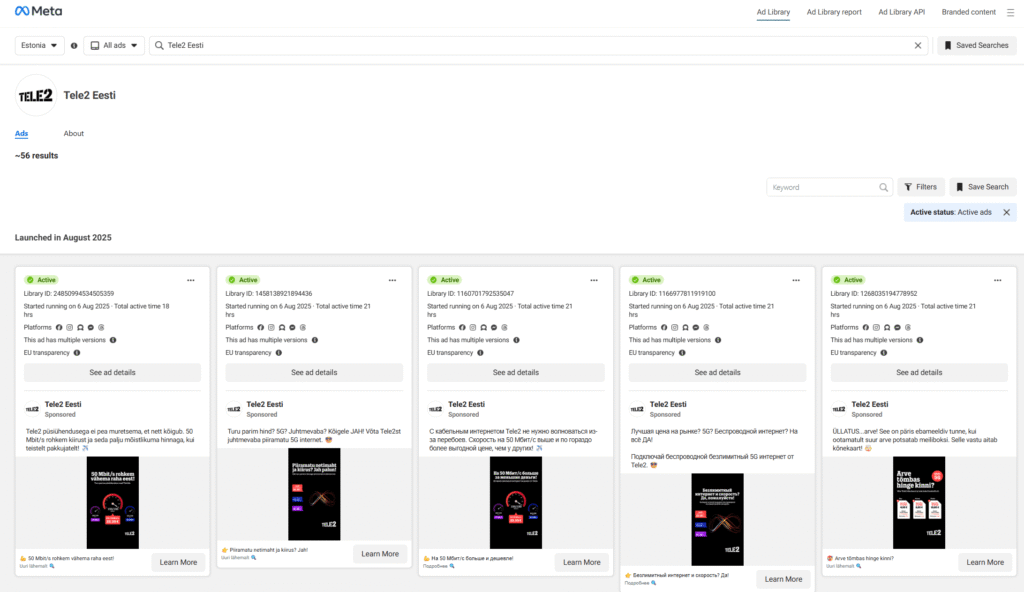Viewport: 1024px width, 592px height.
Task: Open the three-dot menu for ad 1268035194778952
Action: (x=997, y=280)
